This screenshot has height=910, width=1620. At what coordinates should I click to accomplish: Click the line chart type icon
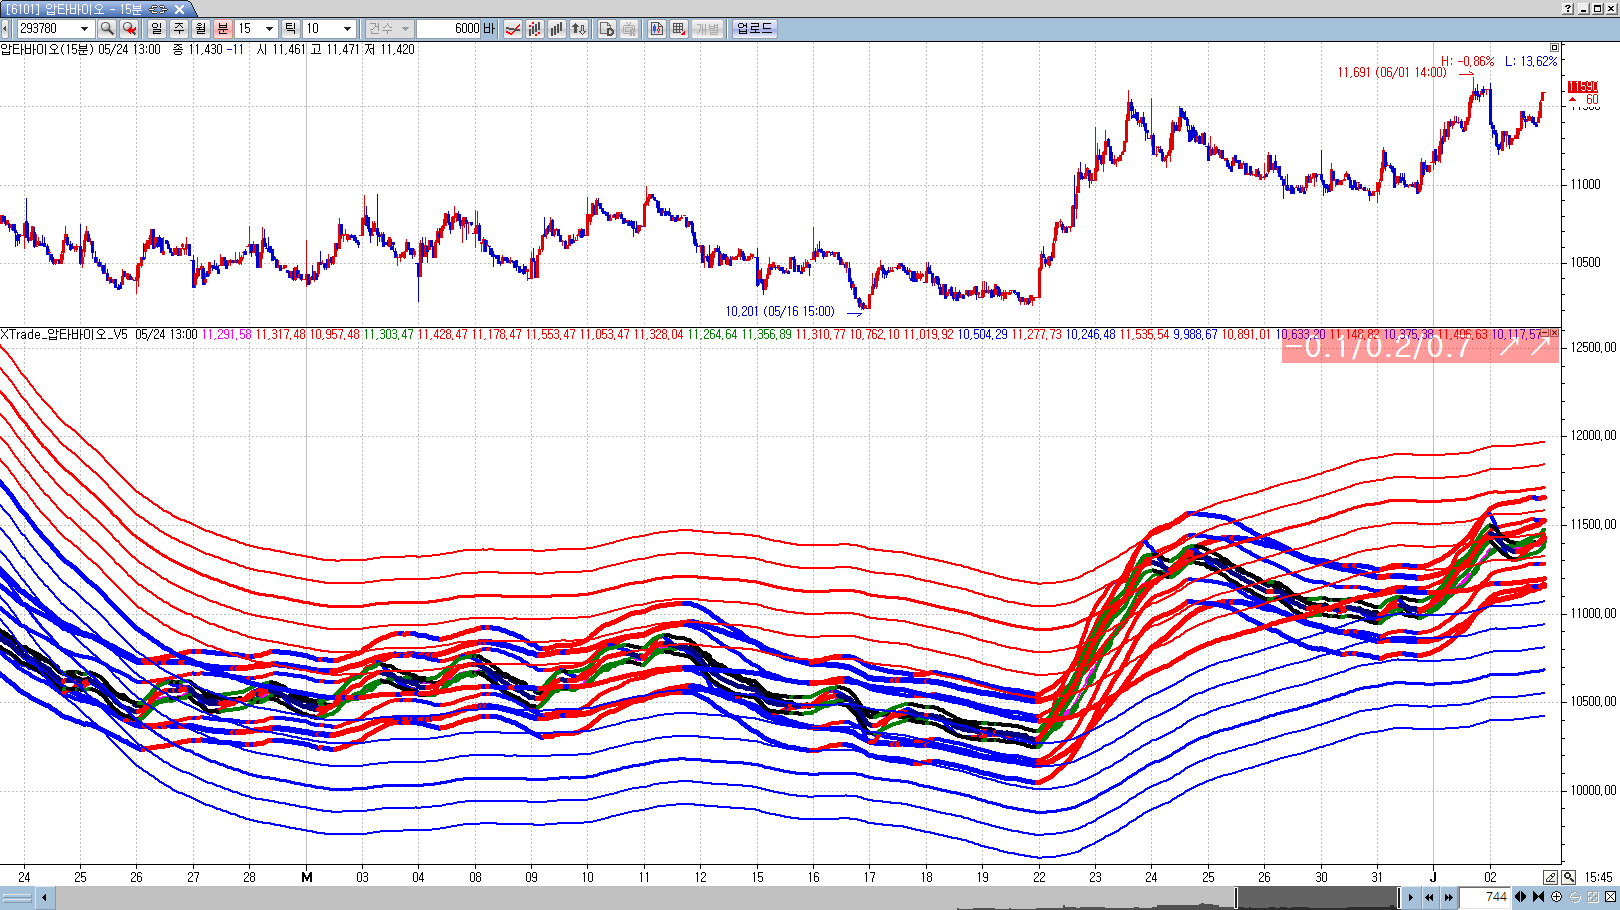tap(512, 29)
